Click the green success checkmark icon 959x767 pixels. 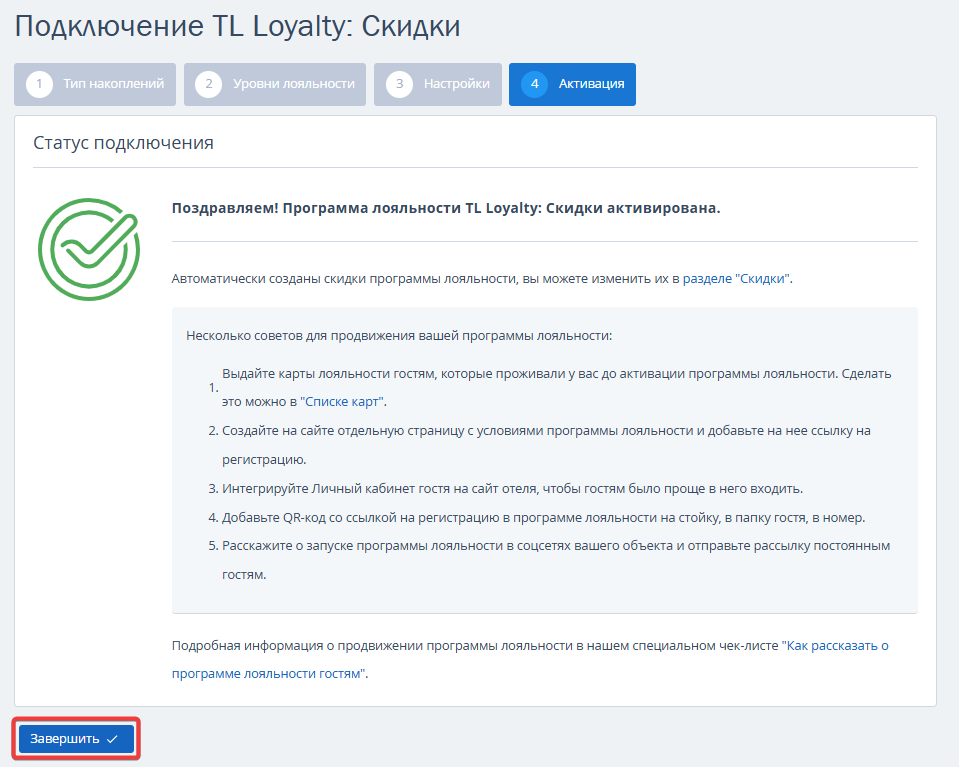point(89,249)
